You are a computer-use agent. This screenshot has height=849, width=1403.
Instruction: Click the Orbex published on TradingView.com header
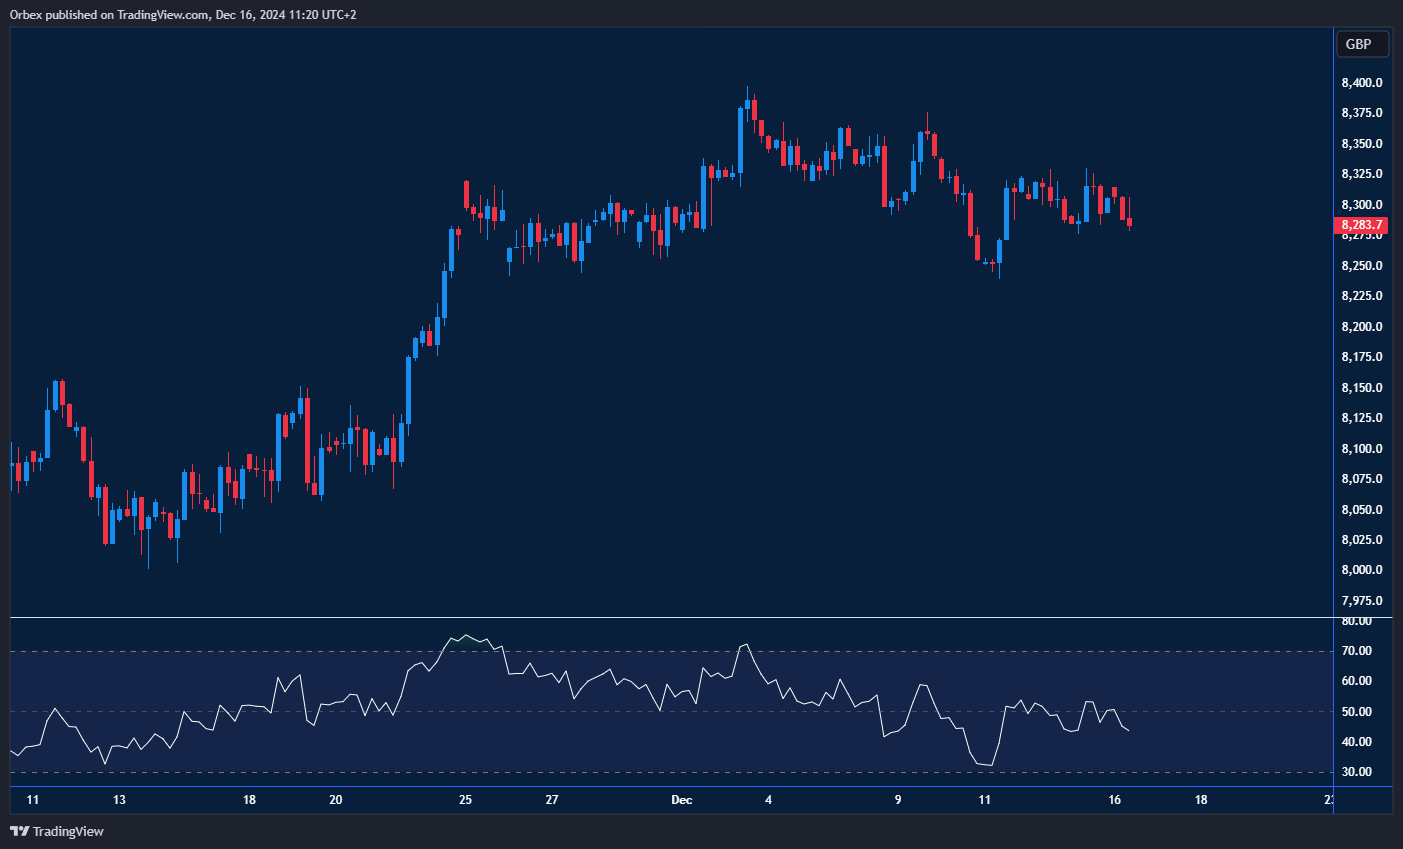tap(183, 14)
